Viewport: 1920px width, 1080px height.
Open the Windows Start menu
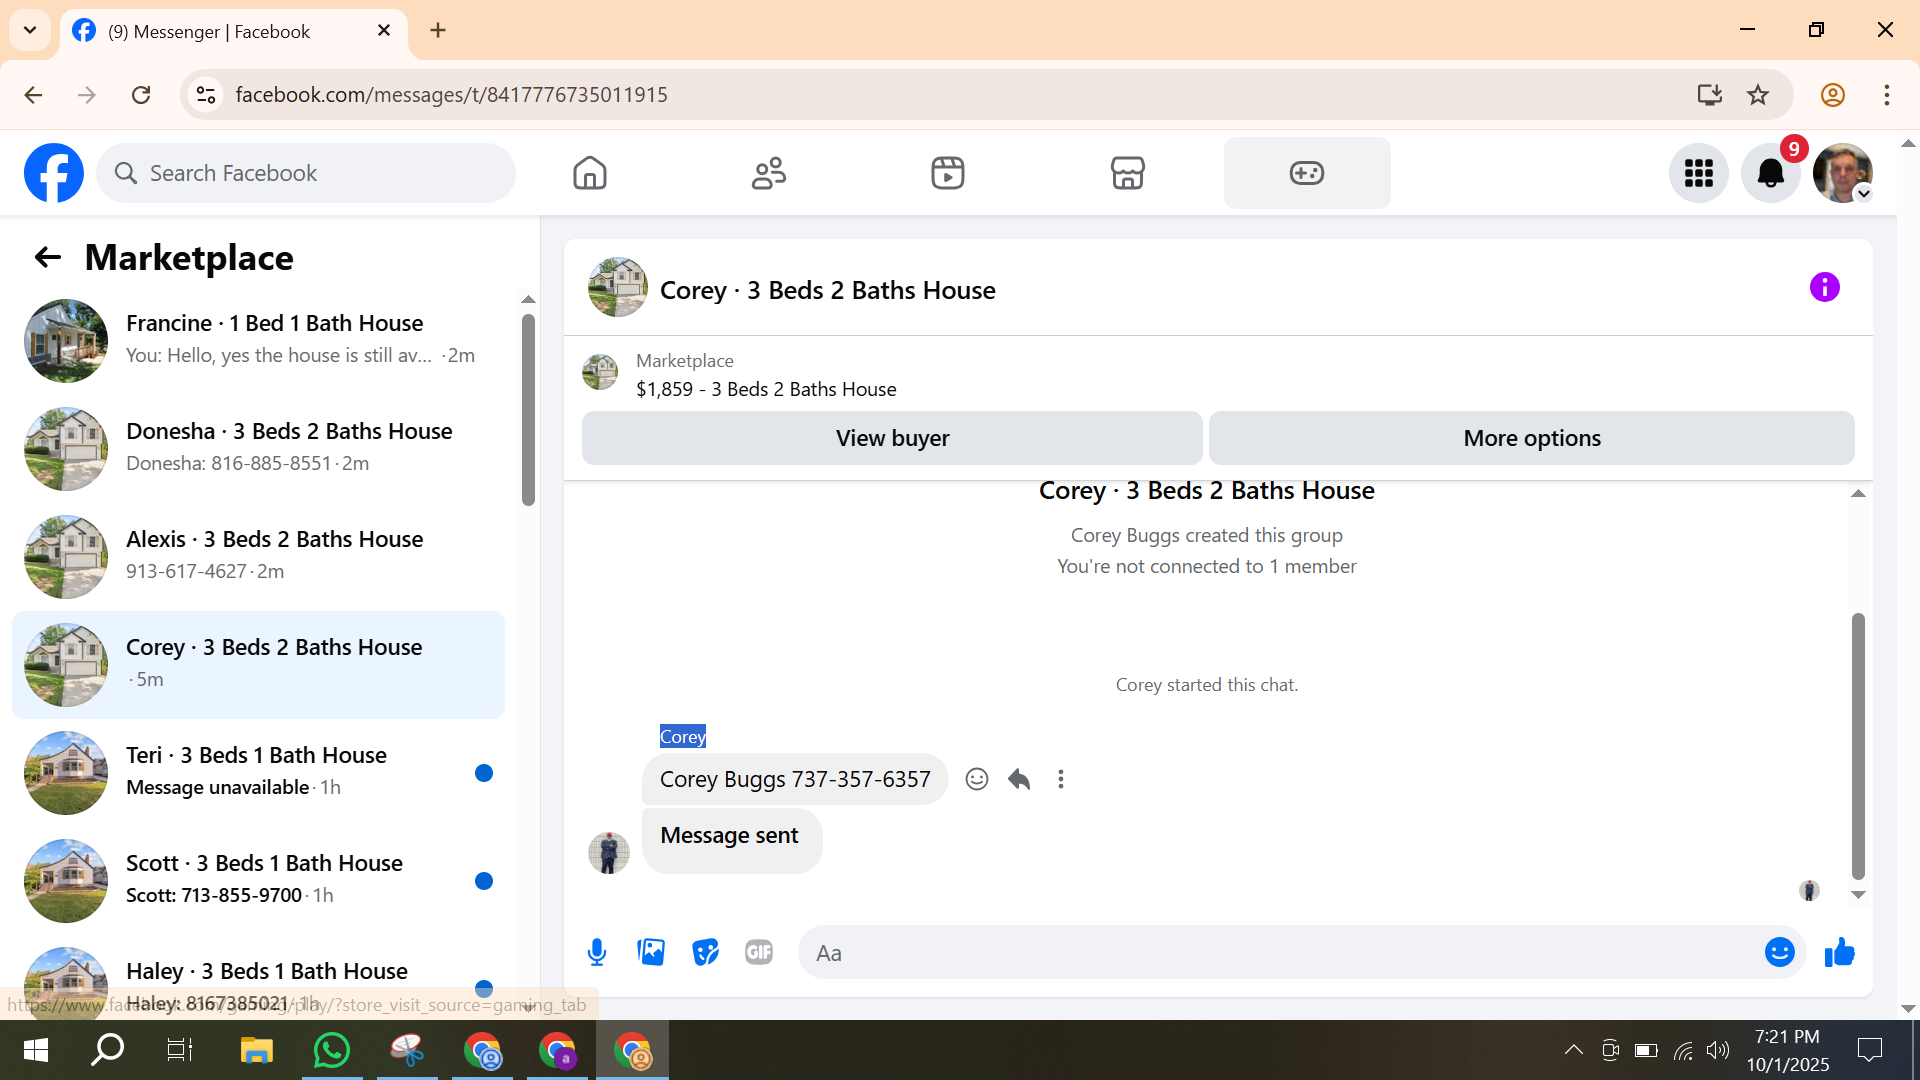coord(36,1050)
